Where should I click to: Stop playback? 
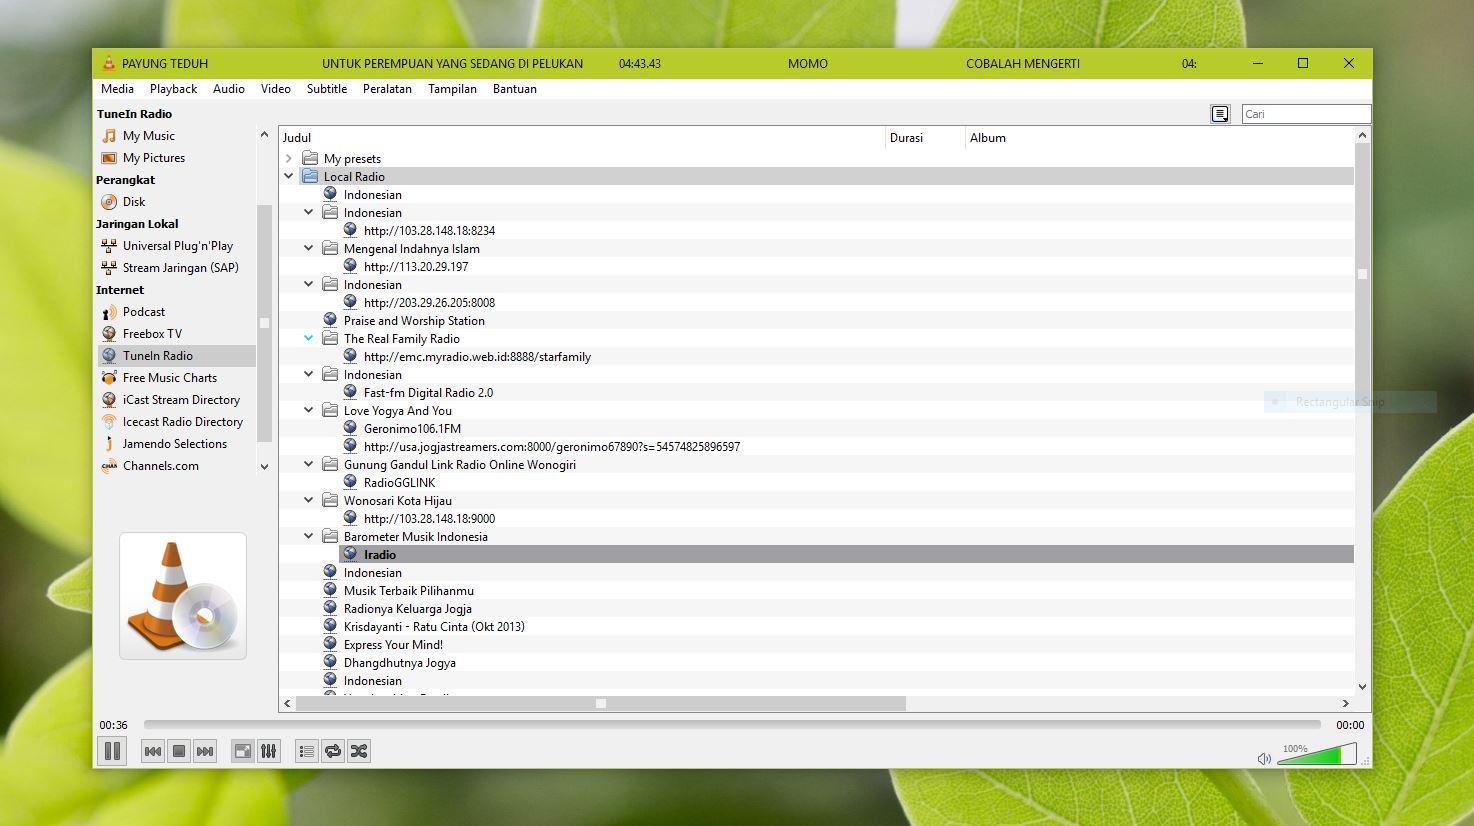coord(179,751)
